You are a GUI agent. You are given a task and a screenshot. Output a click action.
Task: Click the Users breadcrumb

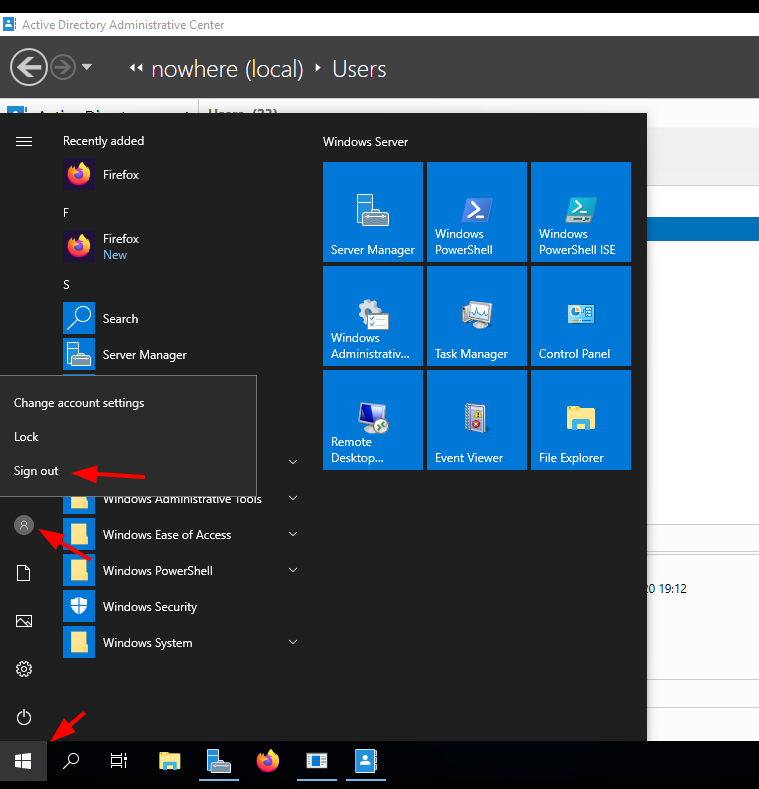(359, 69)
